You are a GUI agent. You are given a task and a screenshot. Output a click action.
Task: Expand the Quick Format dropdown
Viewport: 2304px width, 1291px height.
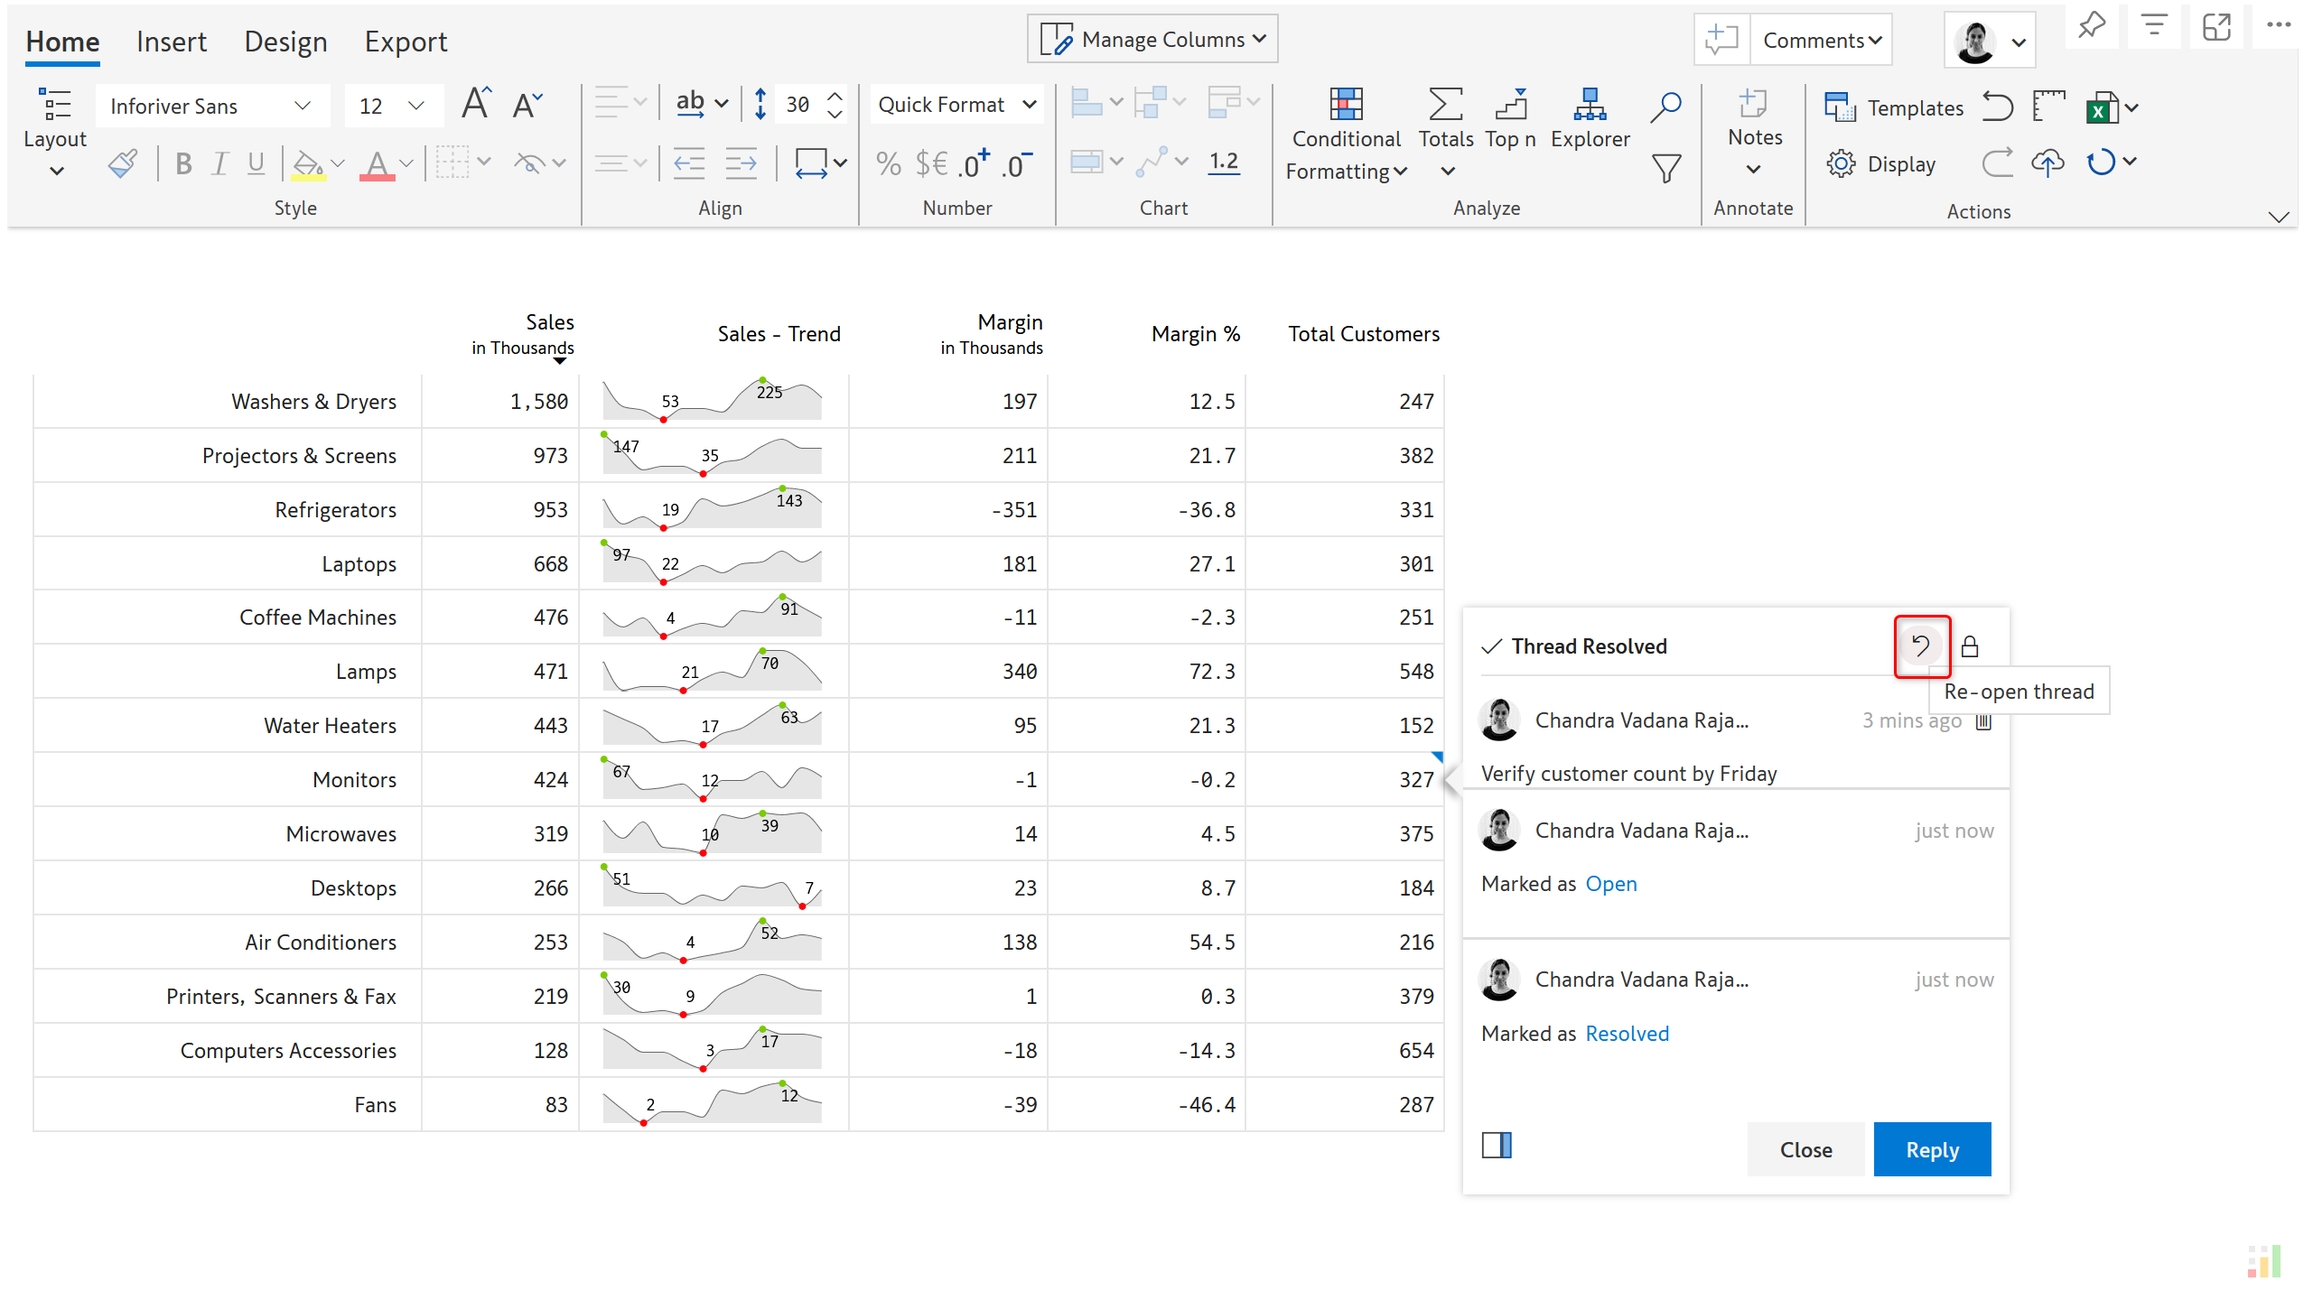(x=1029, y=105)
